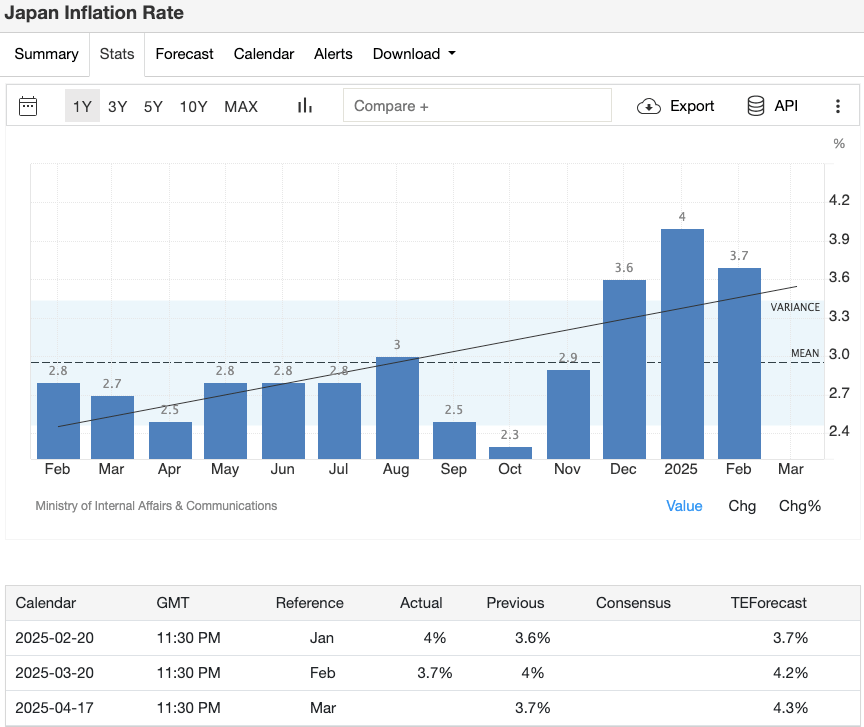Open the Calendar tab

[x=264, y=54]
